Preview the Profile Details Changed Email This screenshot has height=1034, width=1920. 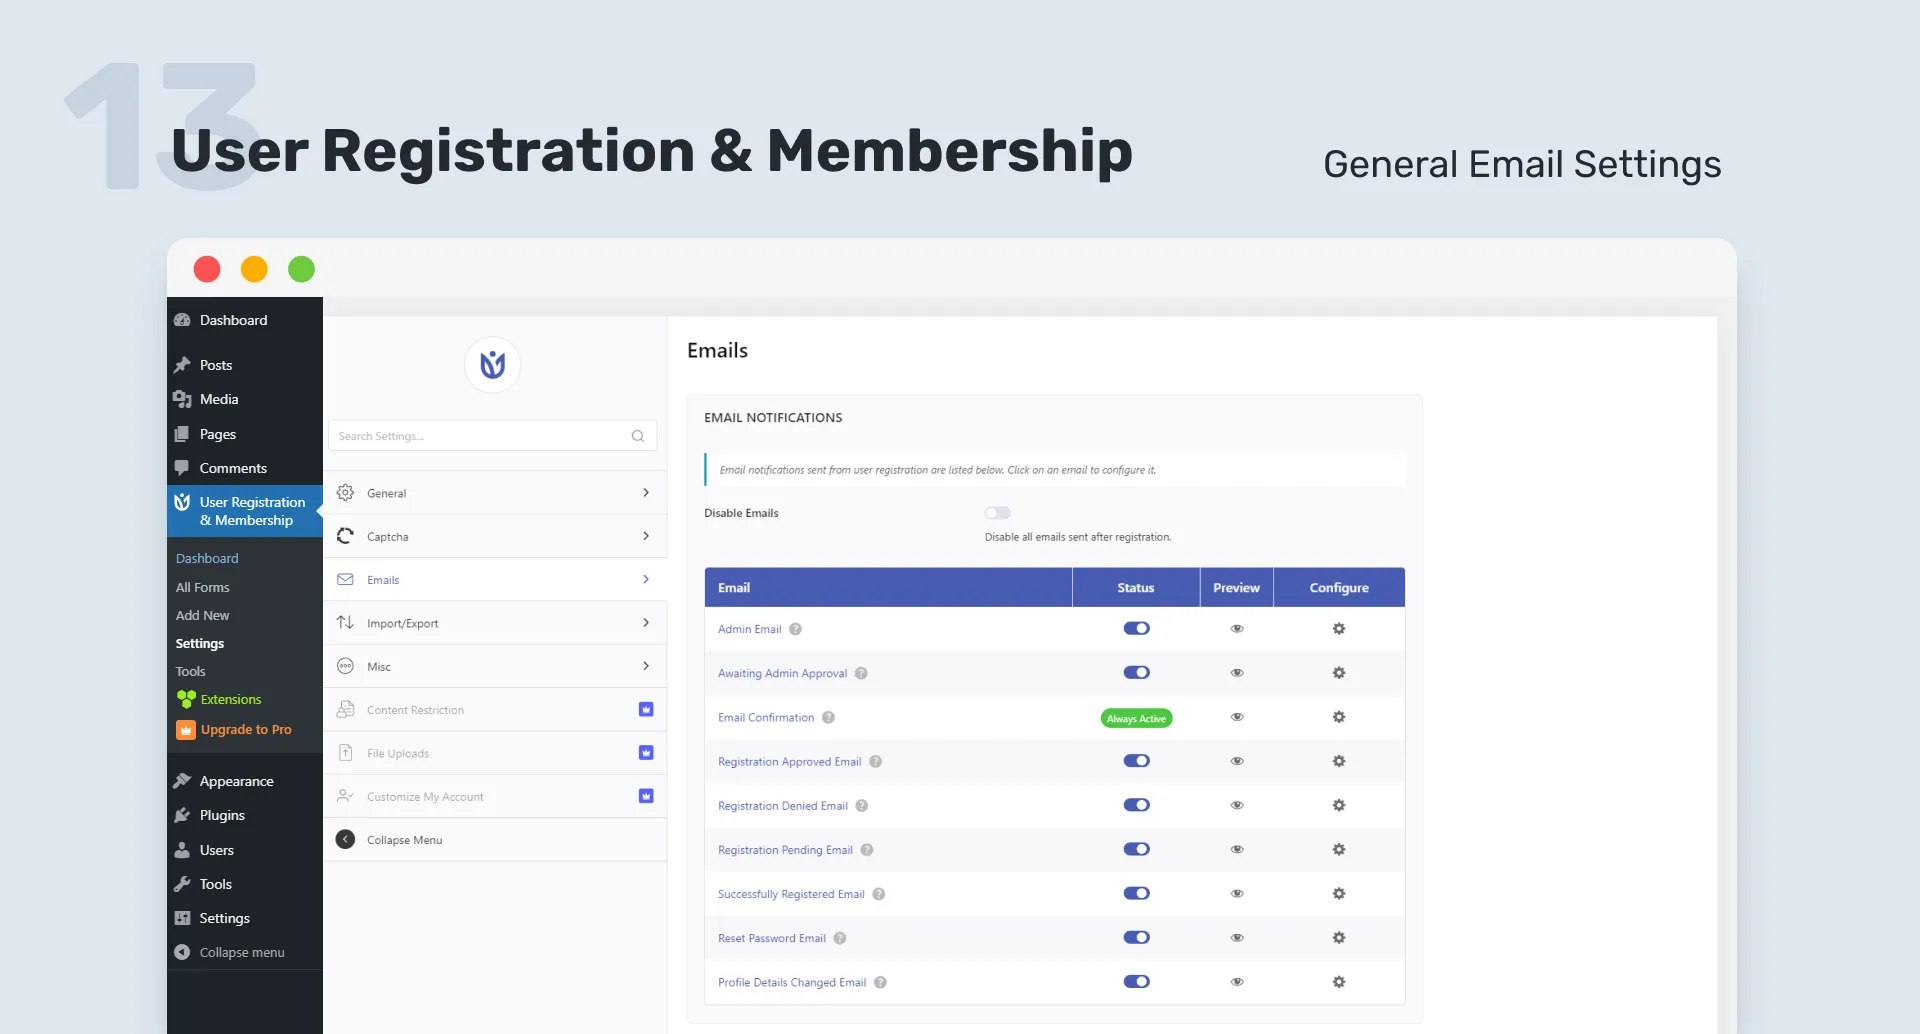click(1237, 982)
